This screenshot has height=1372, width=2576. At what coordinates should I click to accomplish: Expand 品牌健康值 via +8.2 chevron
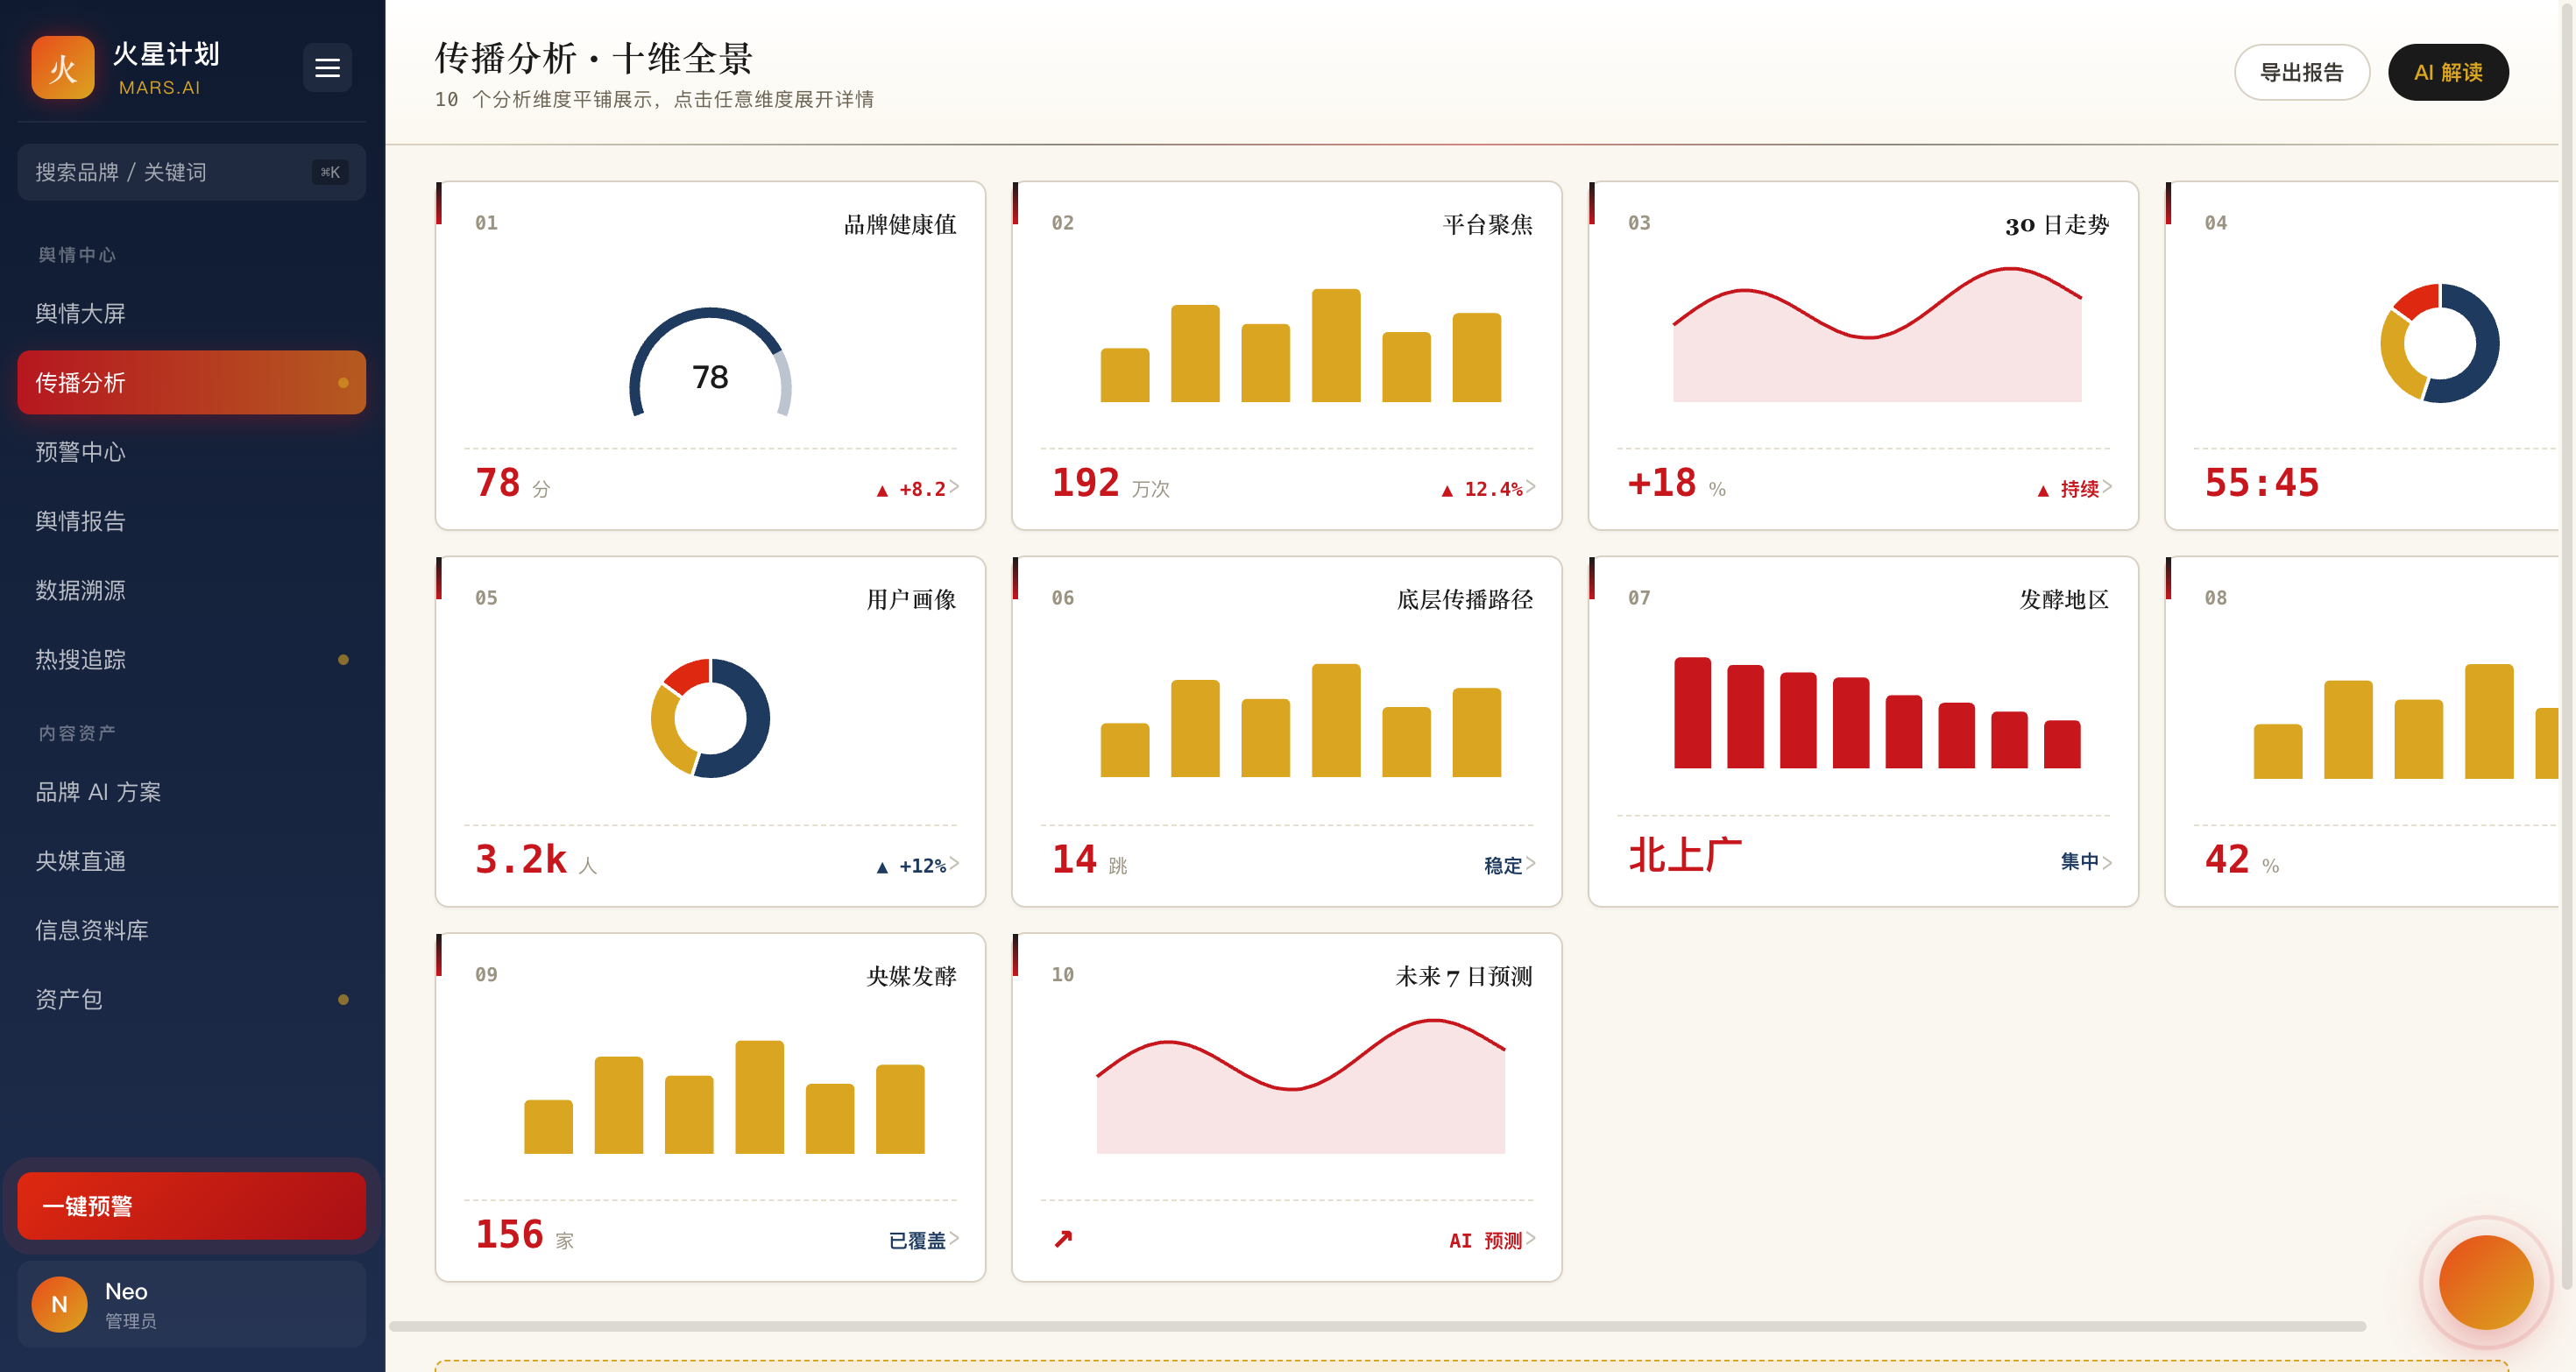pos(954,487)
